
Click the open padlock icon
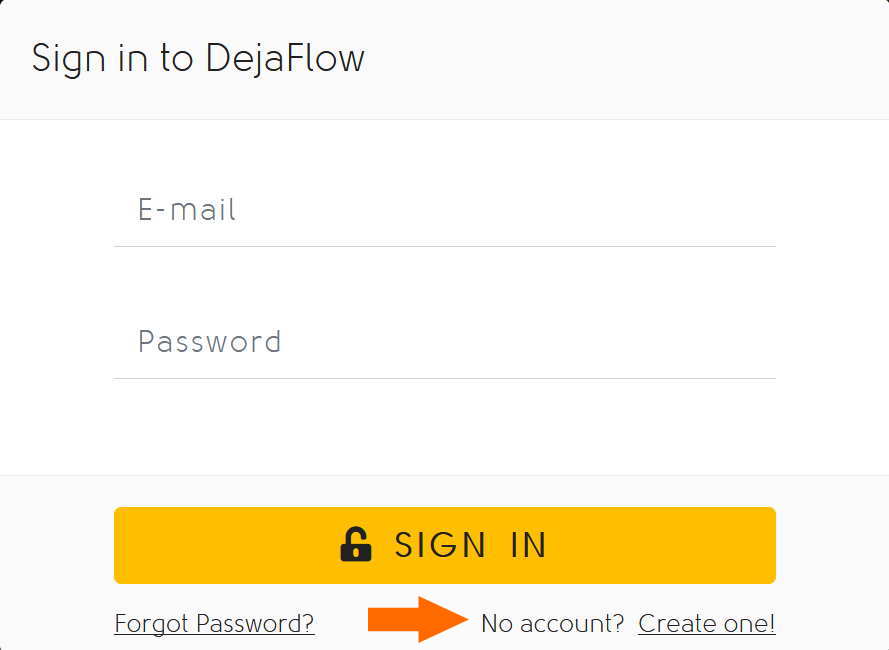tap(356, 545)
